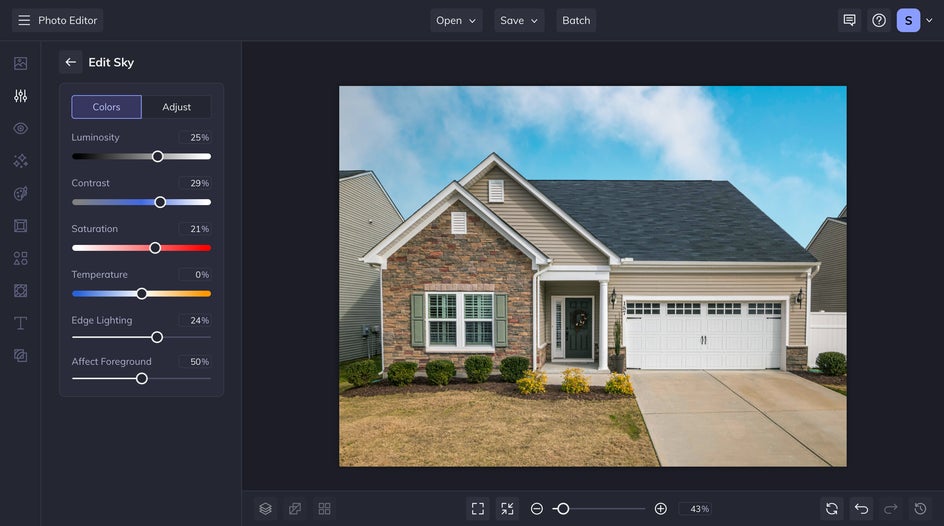This screenshot has width=944, height=526.
Task: Zoom in with the plus icon
Action: coord(660,509)
